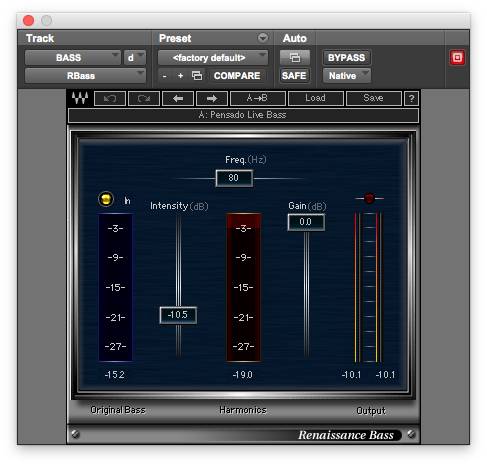
Task: Close the plug-in window with red button
Action: 29,21
